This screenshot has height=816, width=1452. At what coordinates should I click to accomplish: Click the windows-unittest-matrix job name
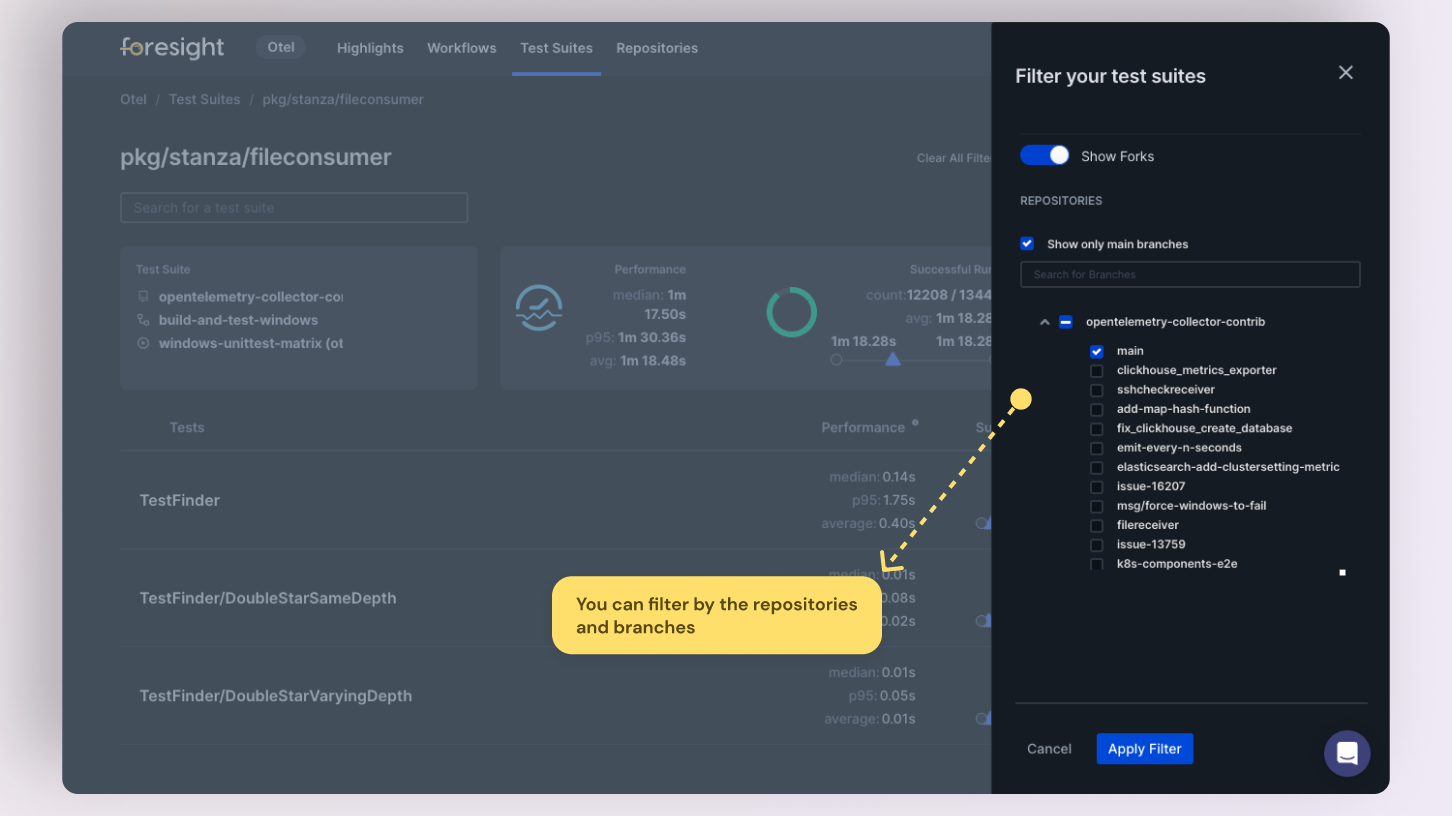(251, 343)
